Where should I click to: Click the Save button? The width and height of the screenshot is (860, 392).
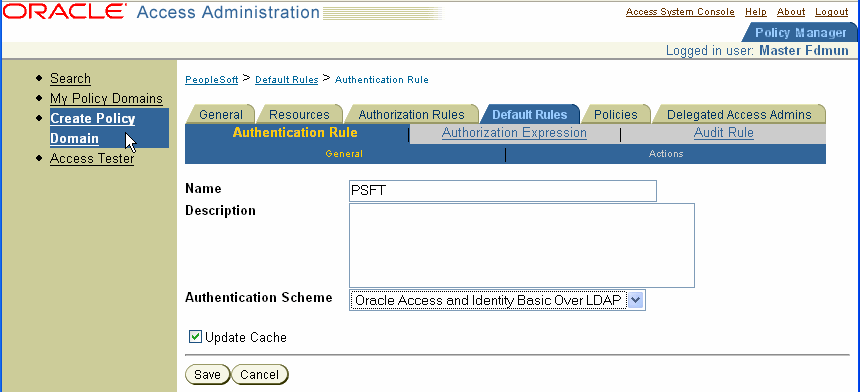[x=207, y=374]
